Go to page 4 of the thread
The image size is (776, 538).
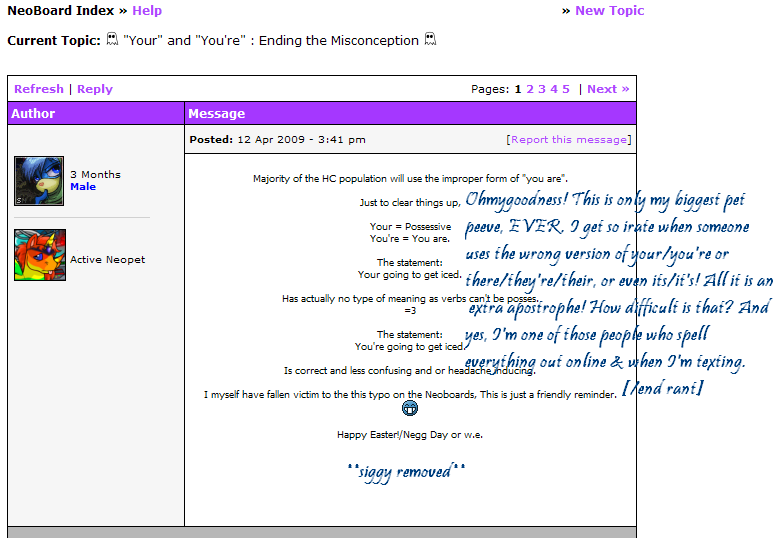tap(554, 89)
